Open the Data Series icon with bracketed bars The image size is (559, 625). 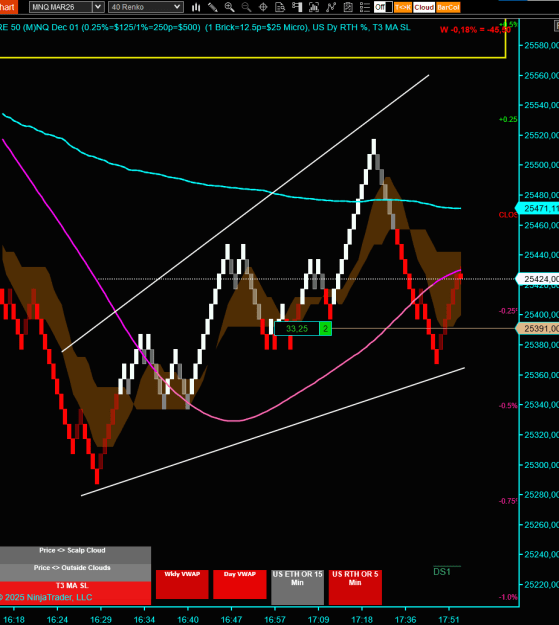coord(314,7)
